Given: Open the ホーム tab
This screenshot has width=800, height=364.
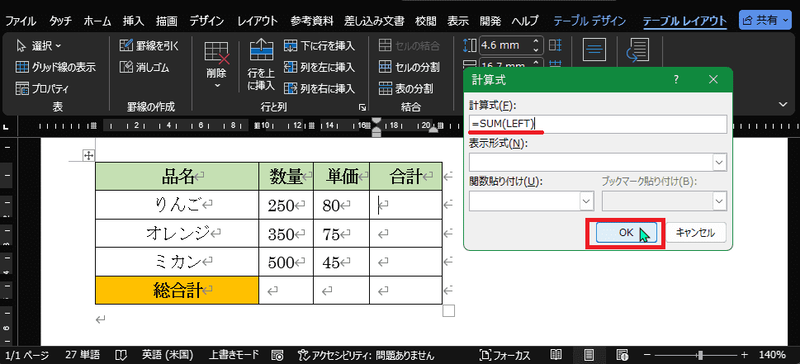Looking at the screenshot, I should tap(97, 21).
